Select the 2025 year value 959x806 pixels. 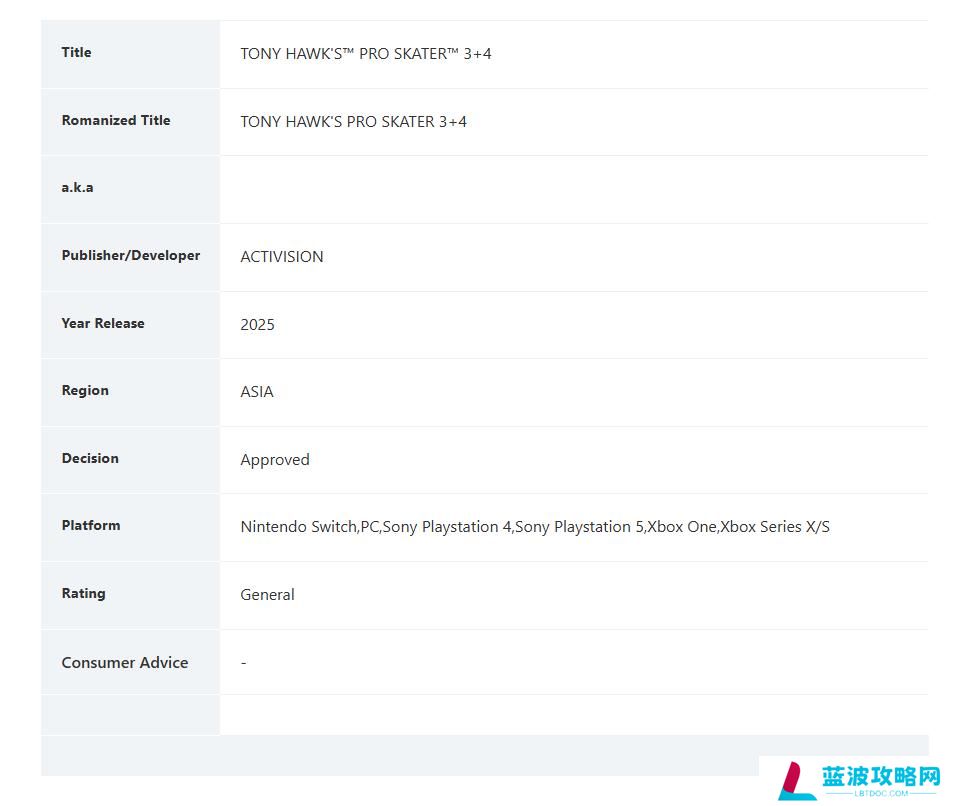257,325
